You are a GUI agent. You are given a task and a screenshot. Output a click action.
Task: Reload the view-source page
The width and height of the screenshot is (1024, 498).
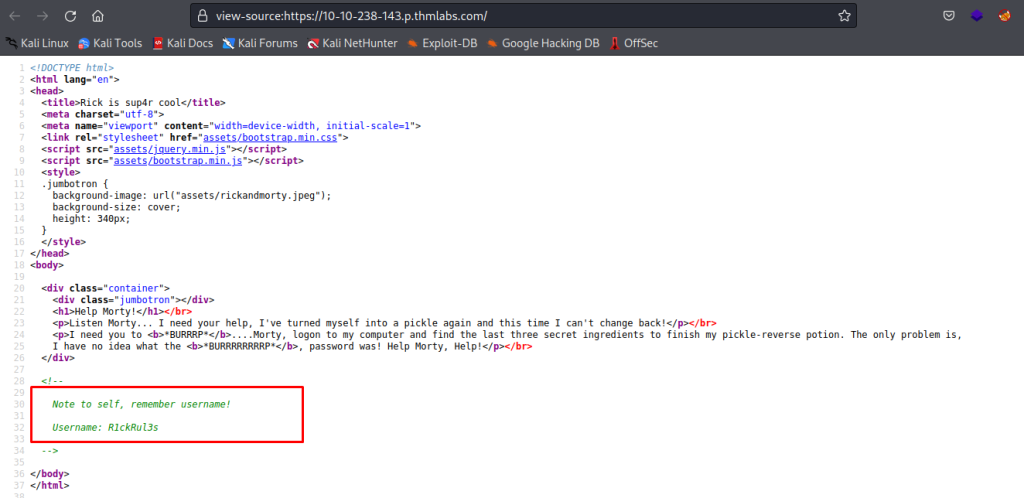pyautogui.click(x=70, y=16)
